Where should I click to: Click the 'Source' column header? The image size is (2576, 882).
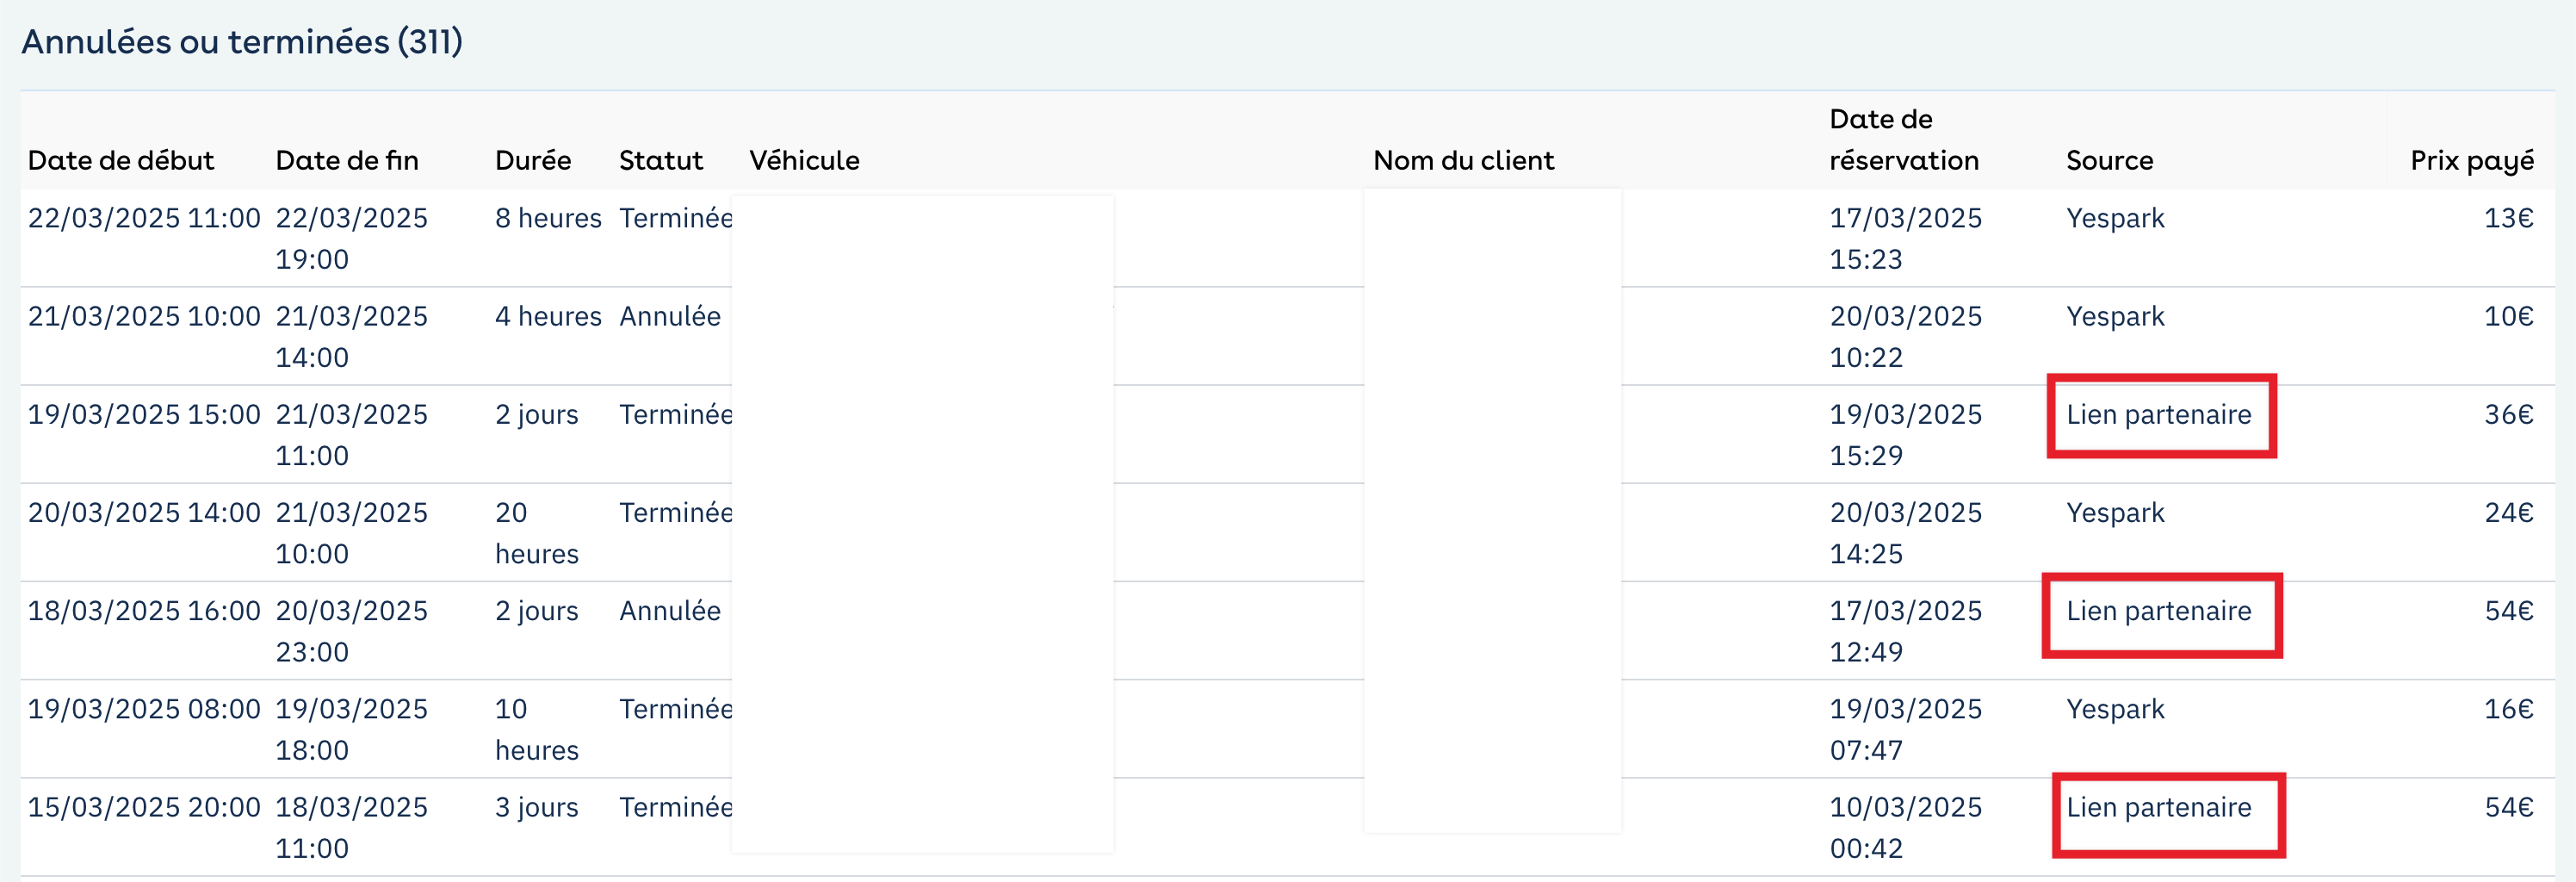(2110, 160)
